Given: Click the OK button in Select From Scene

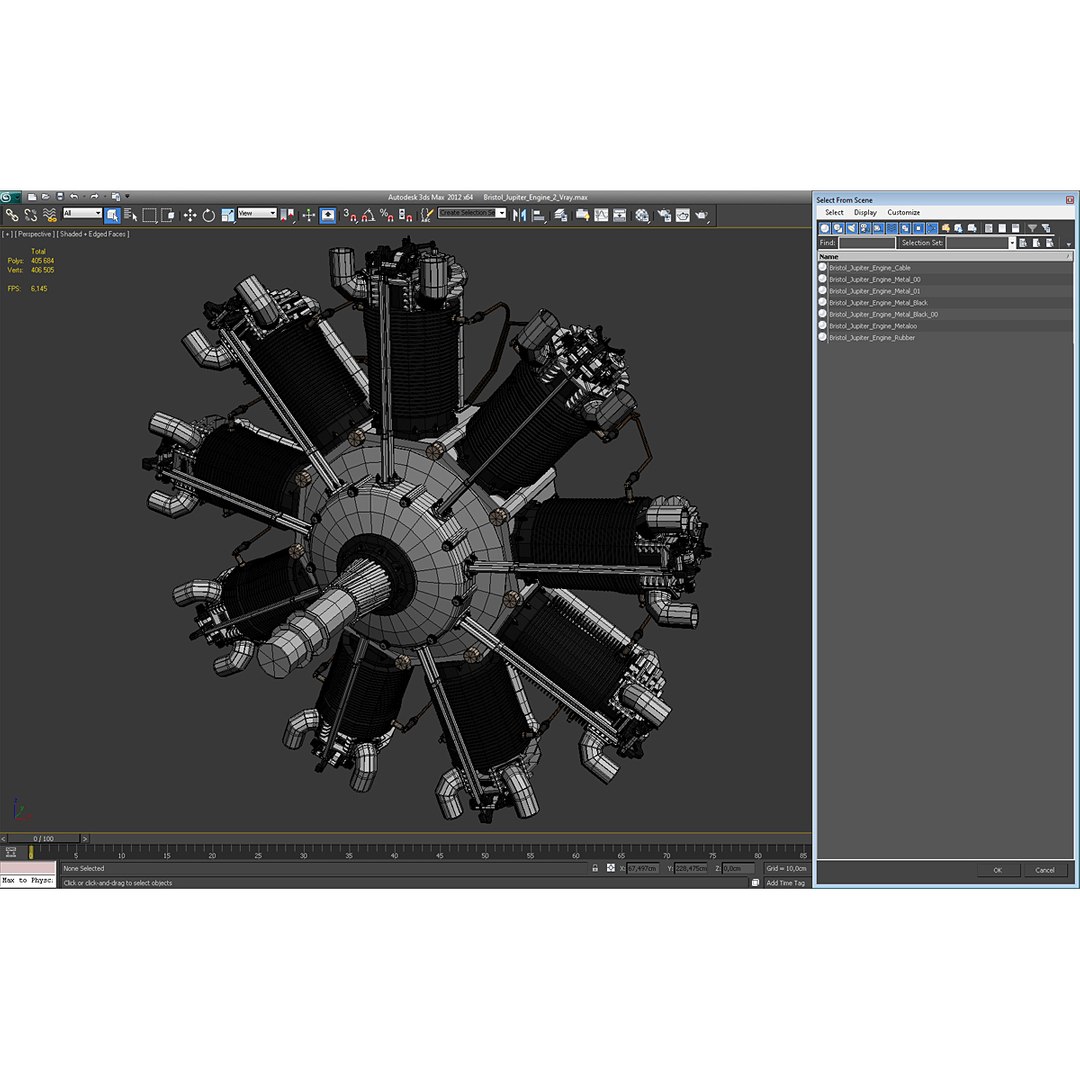Looking at the screenshot, I should pos(997,870).
